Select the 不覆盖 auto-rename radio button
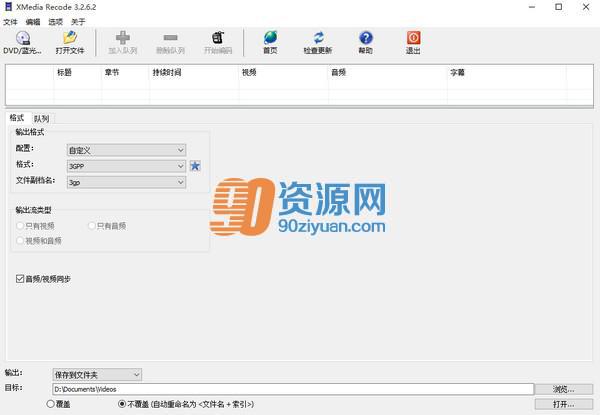The width and height of the screenshot is (600, 415). click(122, 404)
